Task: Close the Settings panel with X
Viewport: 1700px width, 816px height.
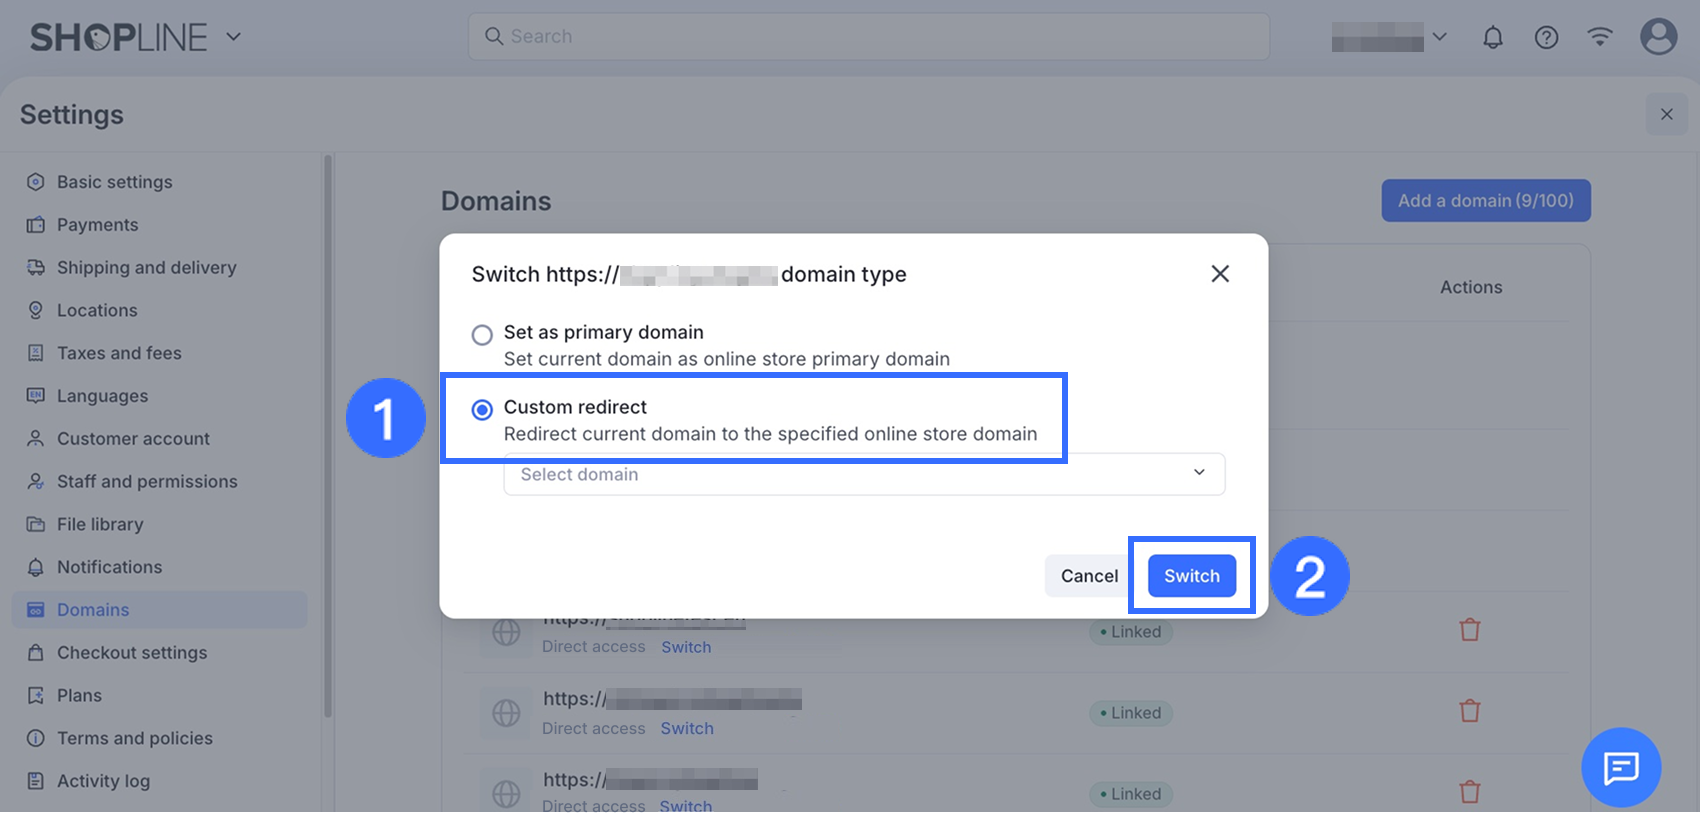Action: tap(1666, 115)
